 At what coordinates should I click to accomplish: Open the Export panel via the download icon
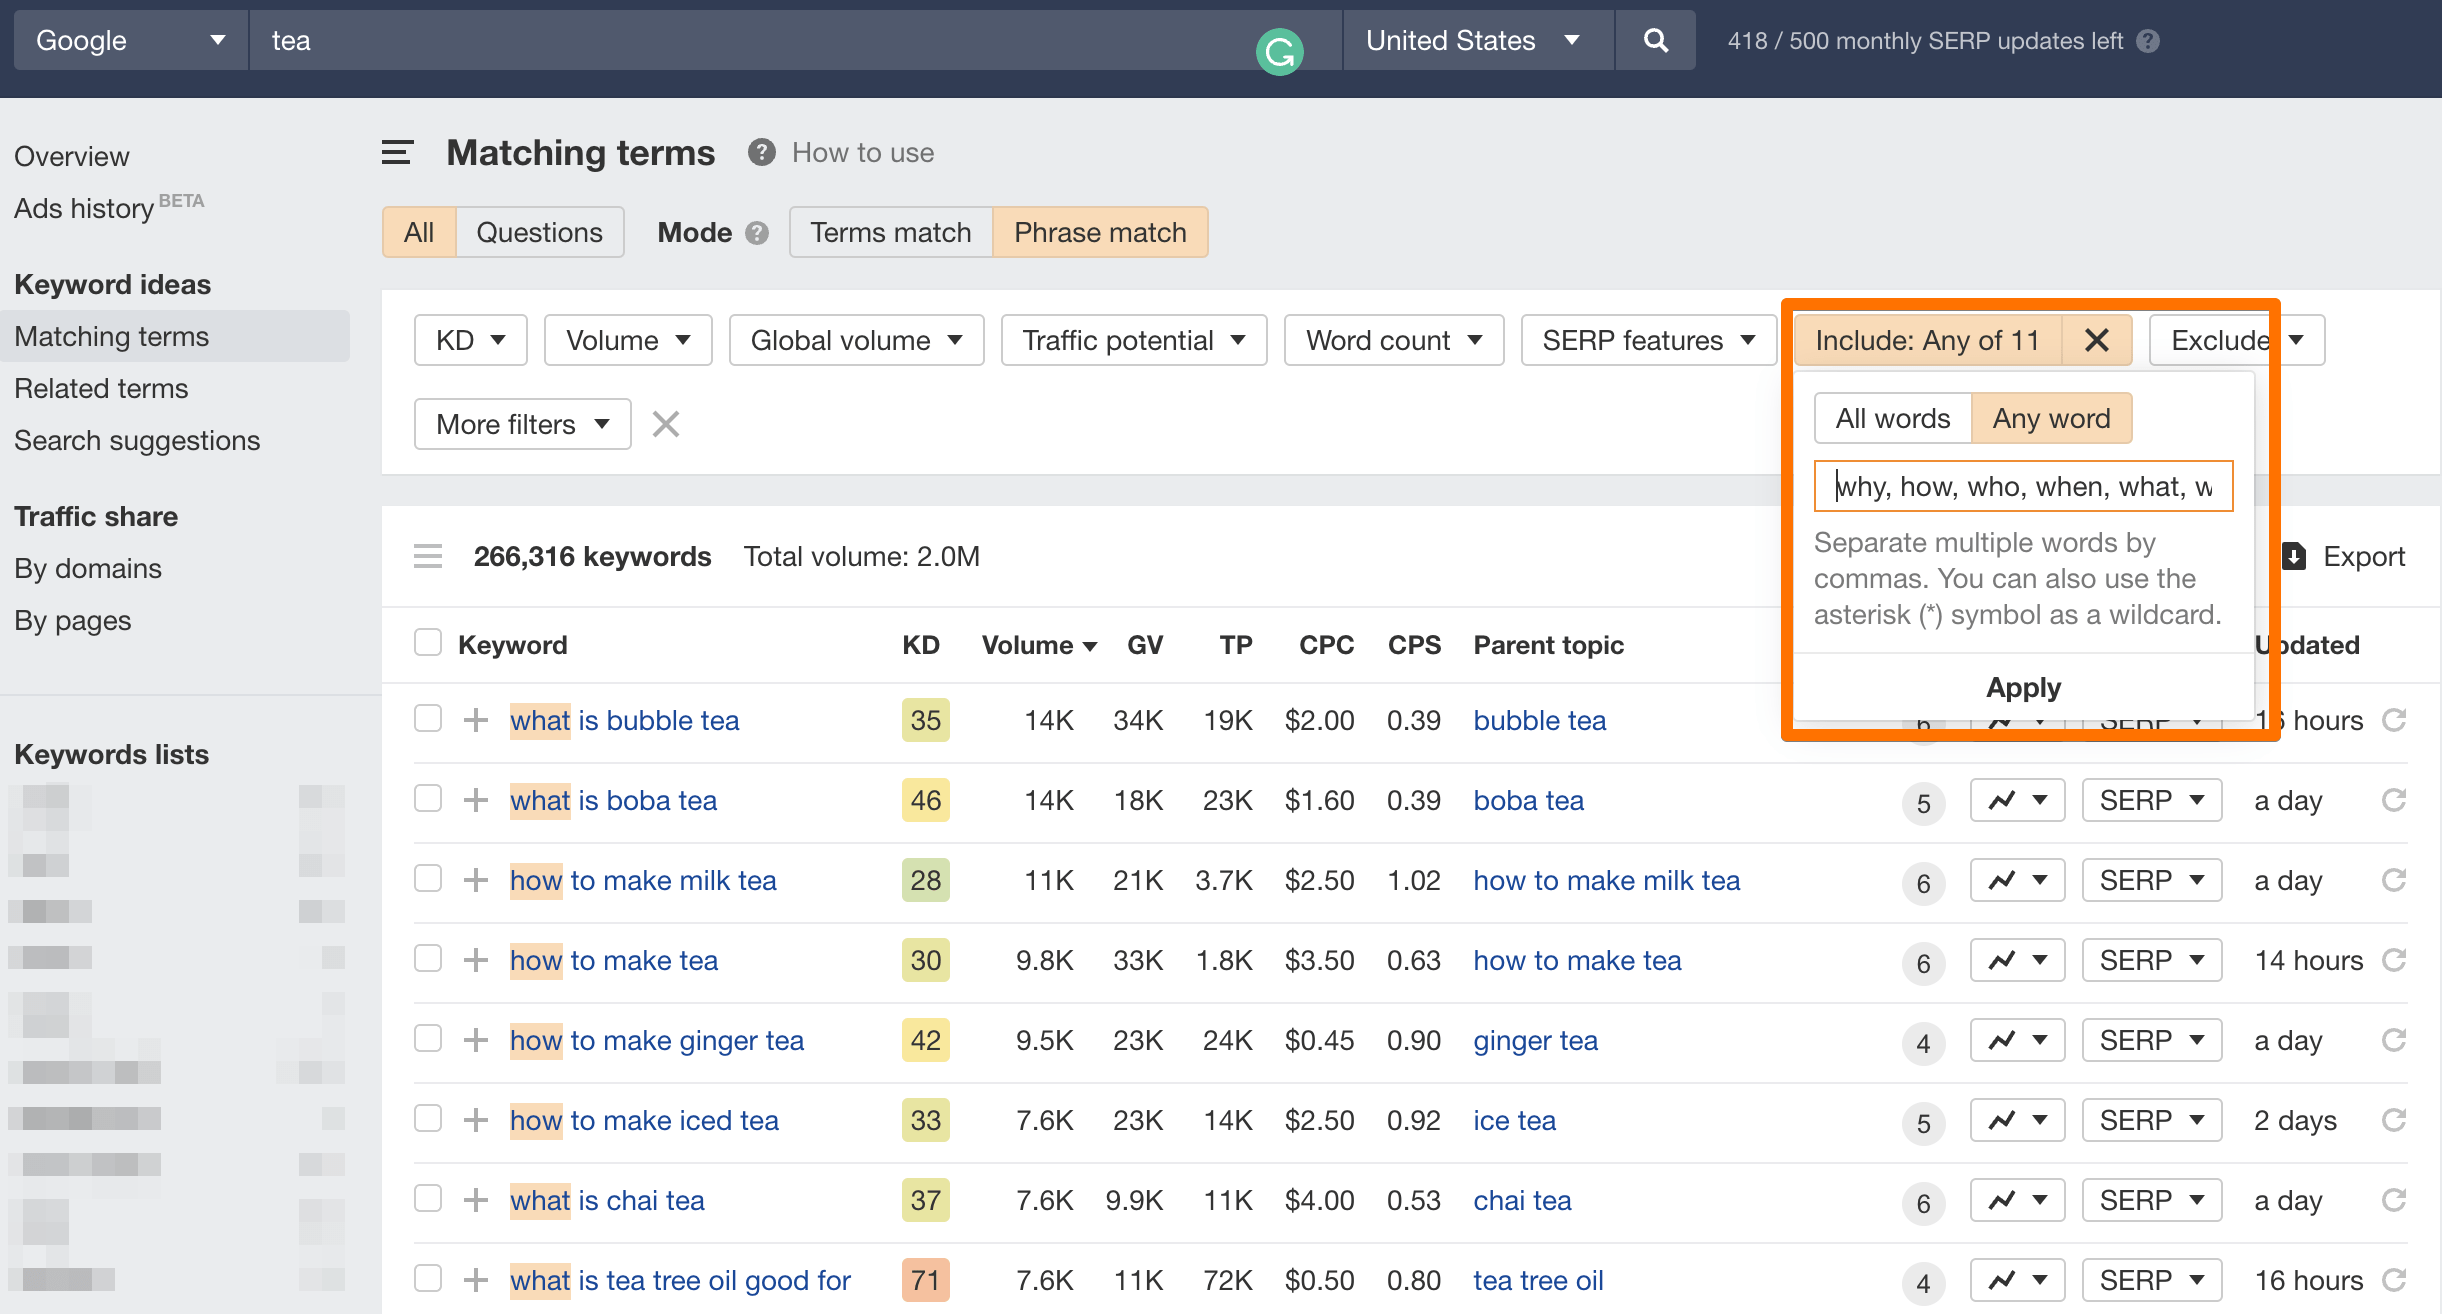2295,556
